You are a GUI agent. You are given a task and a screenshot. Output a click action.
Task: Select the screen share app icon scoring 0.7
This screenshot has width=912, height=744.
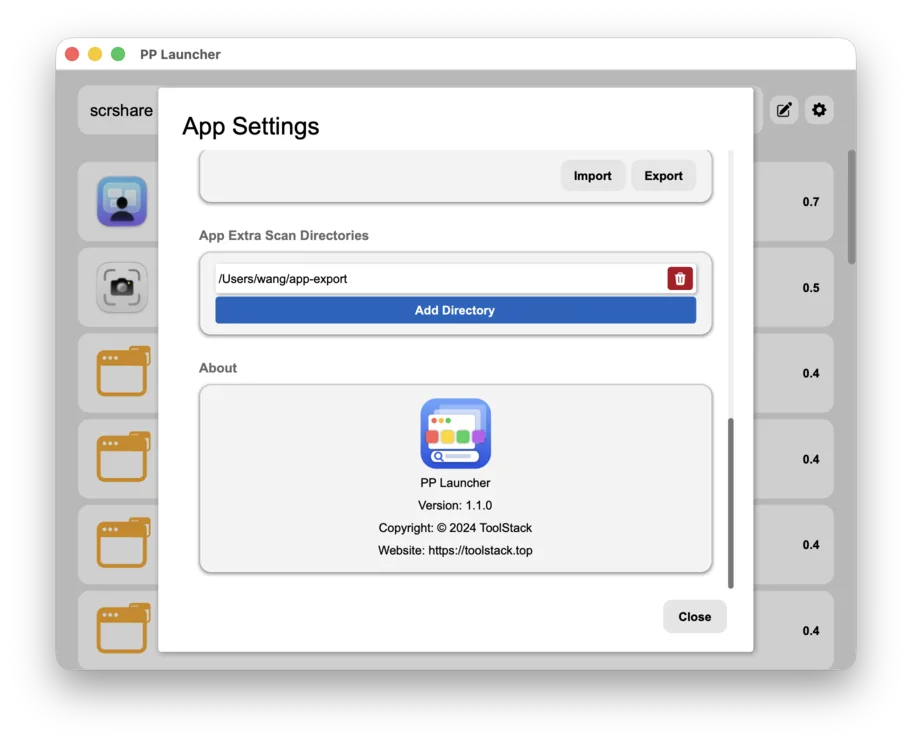pyautogui.click(x=122, y=201)
